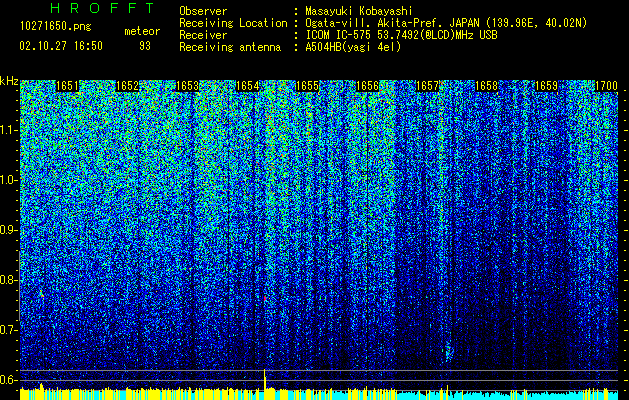Click the Receiver label
Screen dimensions: 629x400
pyautogui.click(x=203, y=35)
